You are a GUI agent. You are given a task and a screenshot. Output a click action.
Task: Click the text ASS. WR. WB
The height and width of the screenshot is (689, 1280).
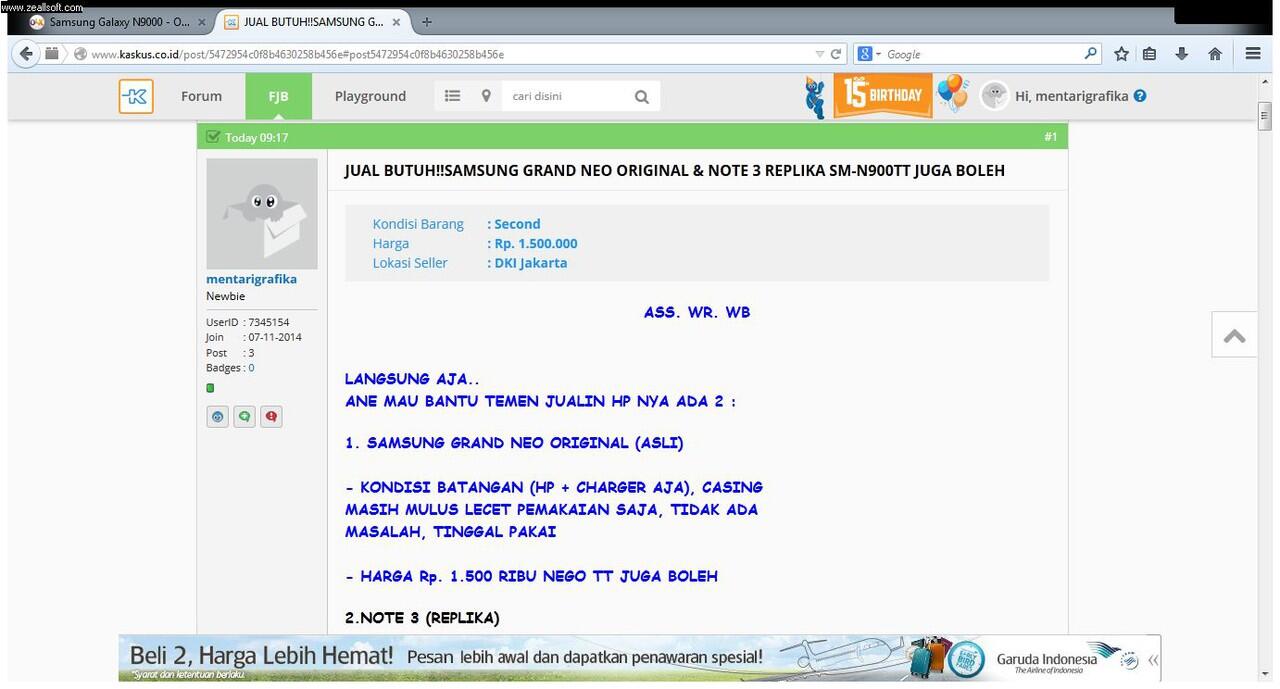click(697, 312)
